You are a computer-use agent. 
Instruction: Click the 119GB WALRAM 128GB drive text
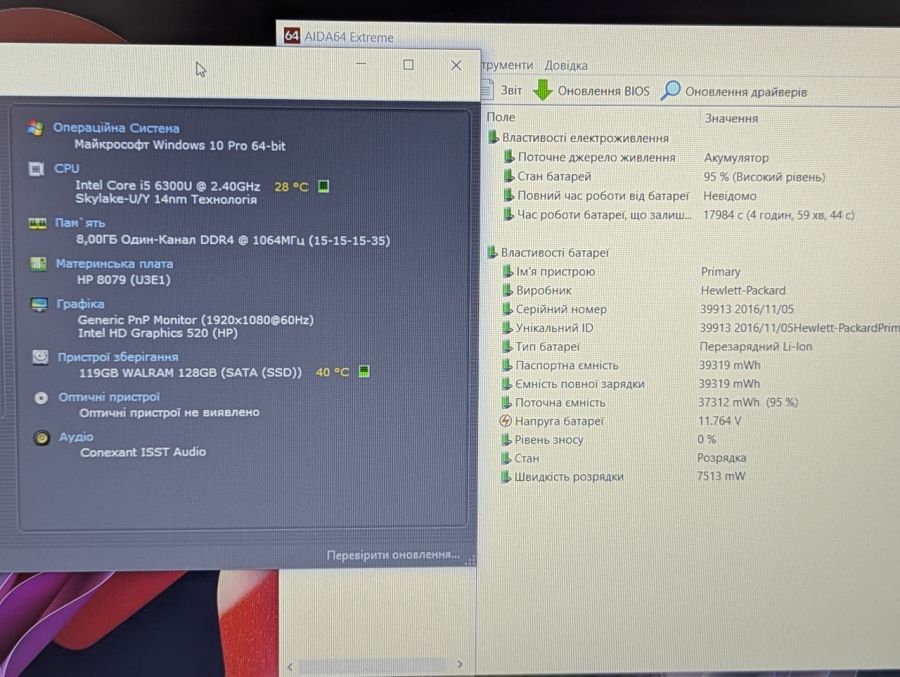pos(190,373)
